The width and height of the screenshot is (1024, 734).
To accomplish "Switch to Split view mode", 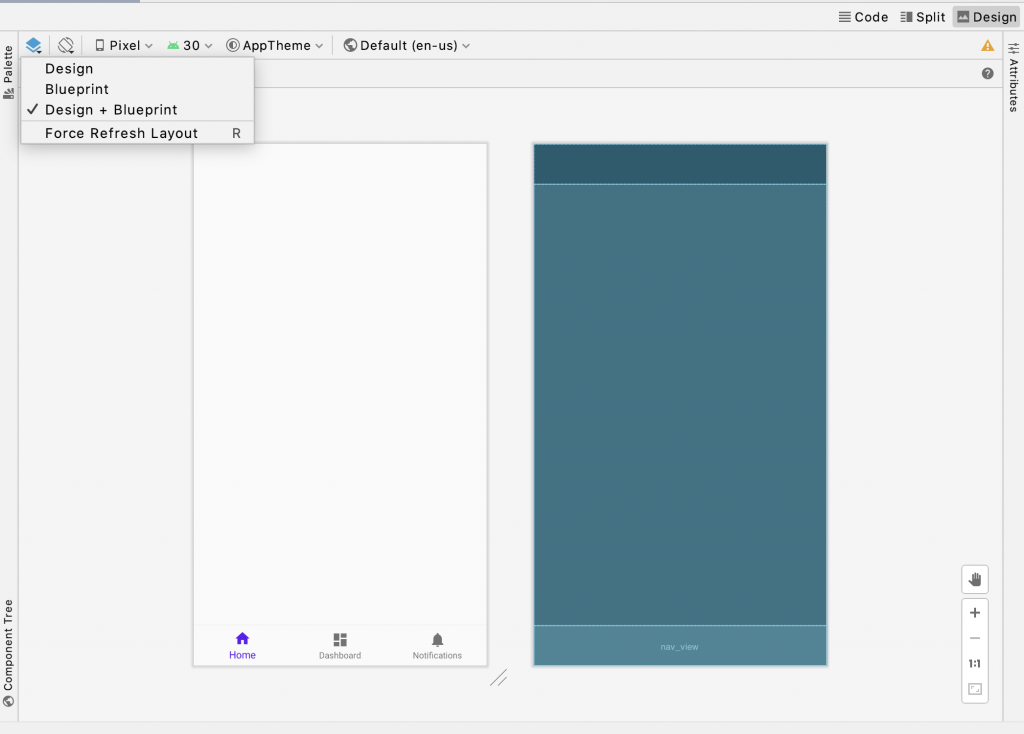I will 922,17.
